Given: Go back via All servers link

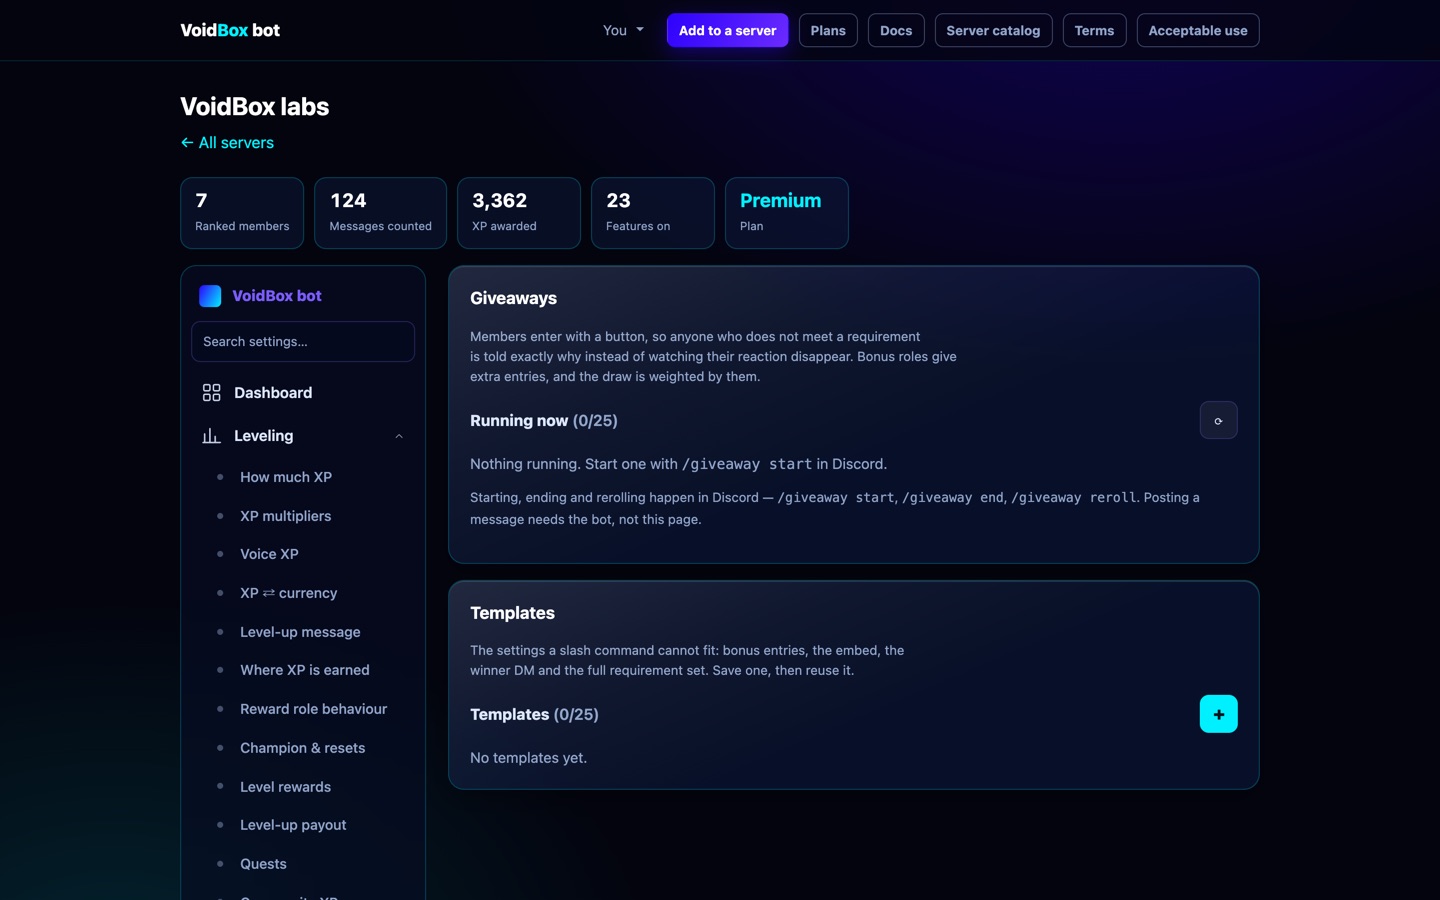Looking at the screenshot, I should [227, 143].
